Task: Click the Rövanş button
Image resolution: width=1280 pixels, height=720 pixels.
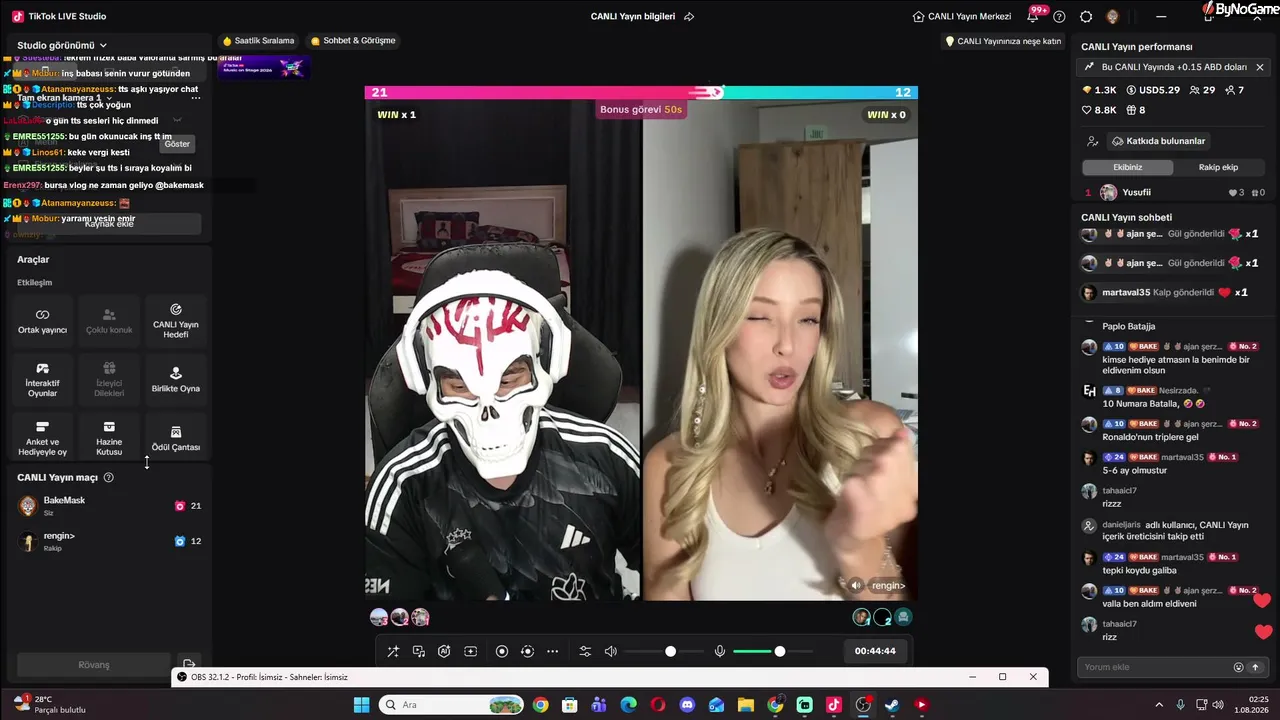Action: pyautogui.click(x=94, y=665)
